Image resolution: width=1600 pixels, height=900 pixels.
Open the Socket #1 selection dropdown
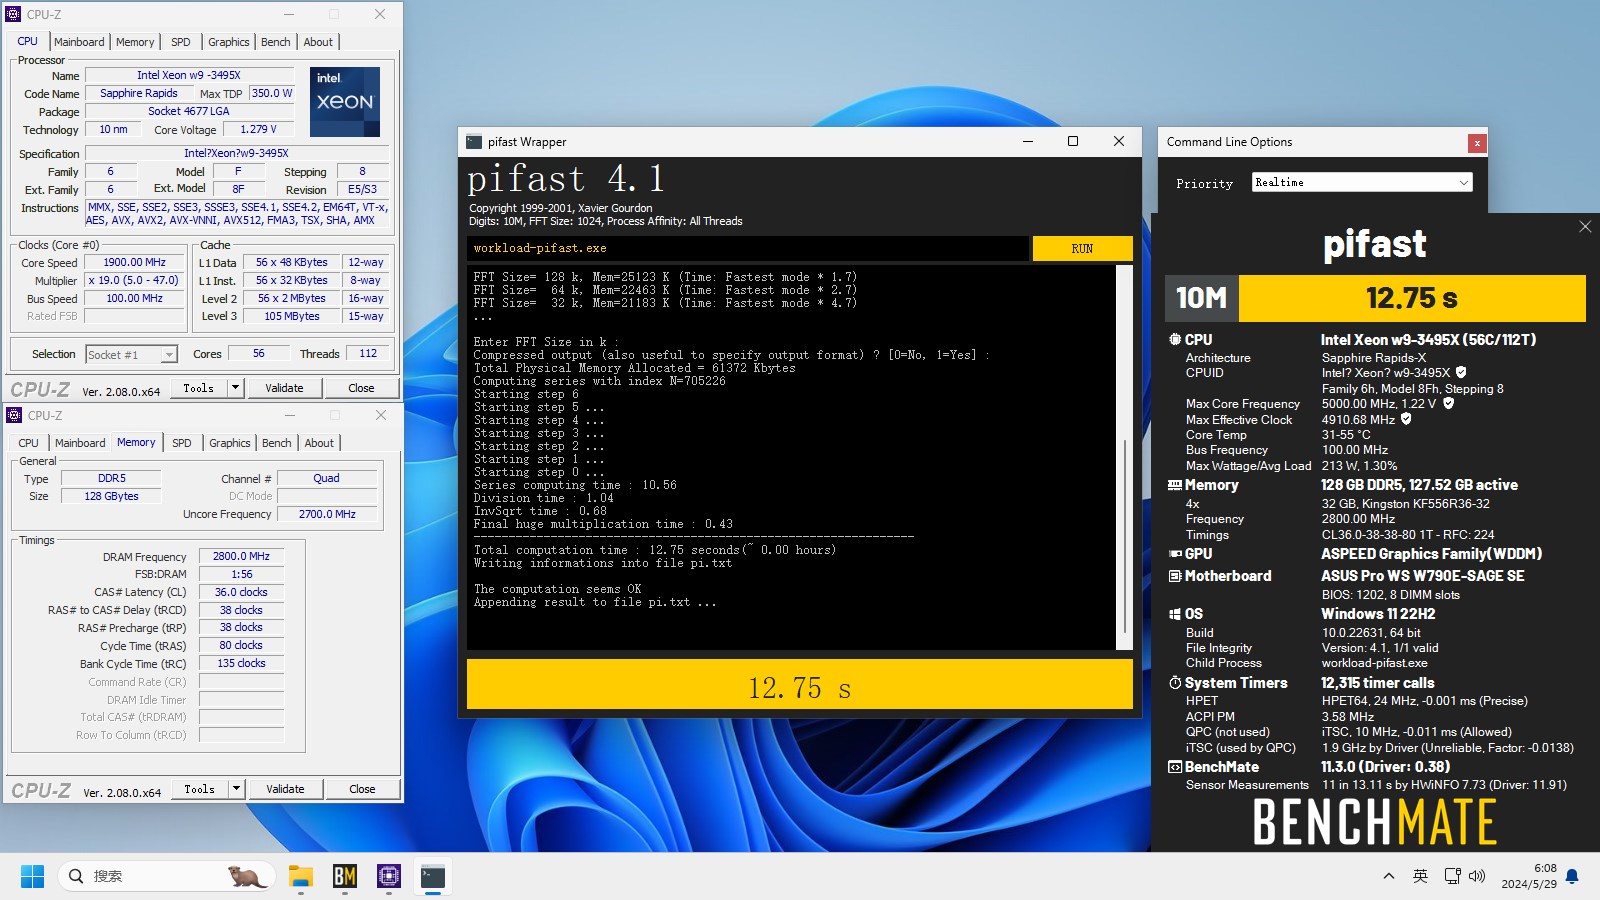(131, 354)
